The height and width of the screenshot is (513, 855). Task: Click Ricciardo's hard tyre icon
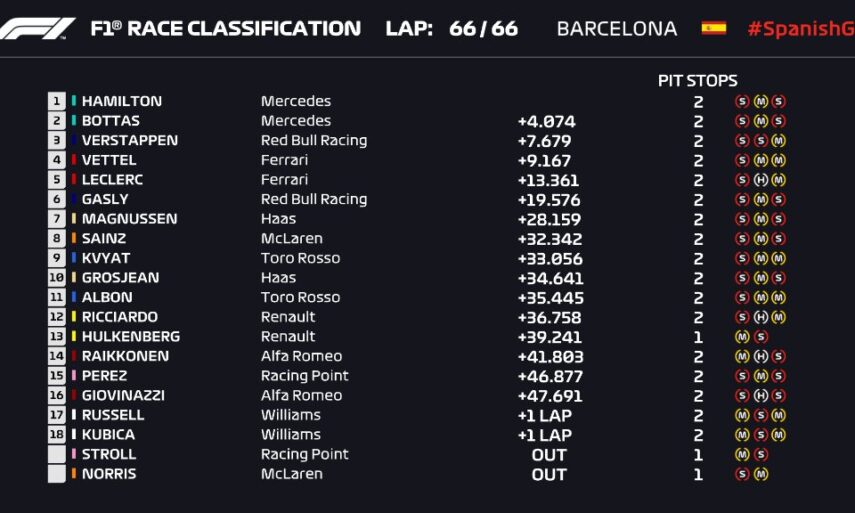pos(760,317)
